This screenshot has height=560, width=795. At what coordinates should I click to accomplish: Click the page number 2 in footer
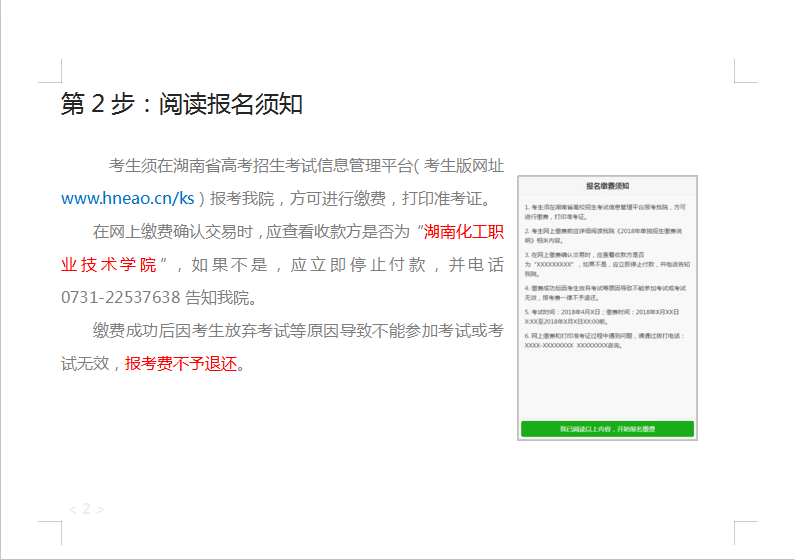(x=86, y=509)
